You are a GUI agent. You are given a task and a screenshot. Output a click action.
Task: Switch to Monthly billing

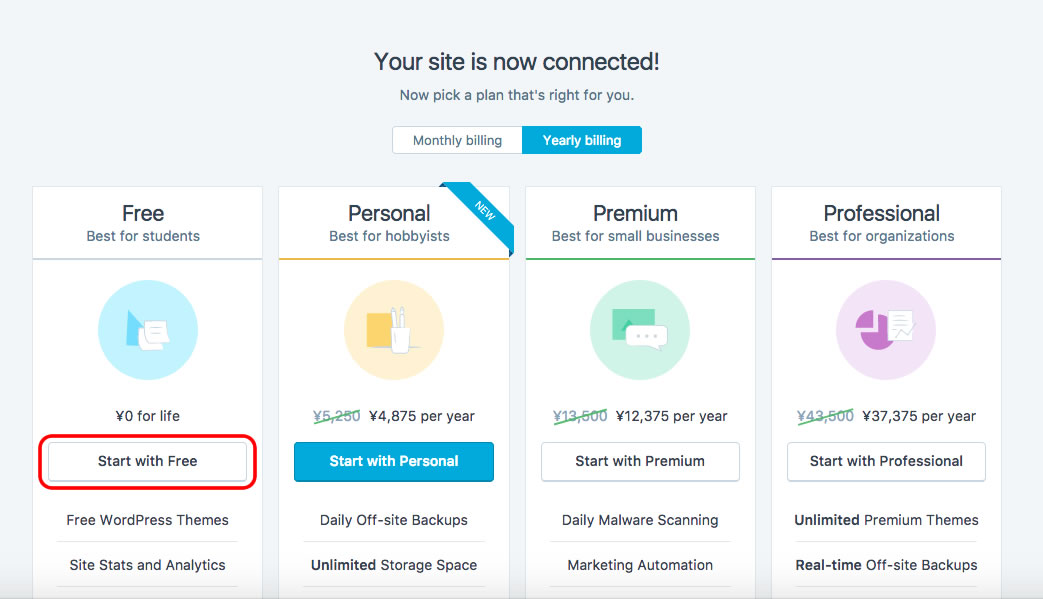[457, 140]
